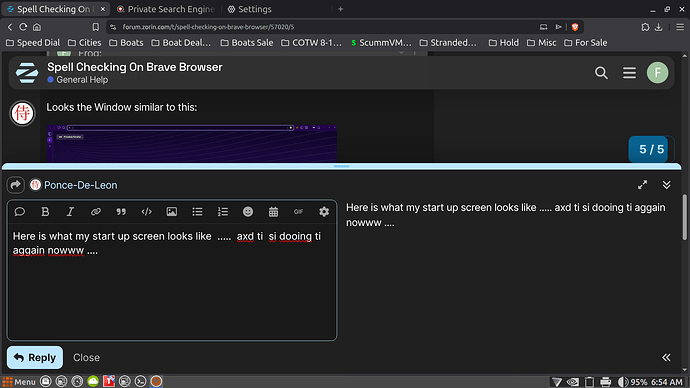
Task: Open the network icon in system tray
Action: pos(556,382)
